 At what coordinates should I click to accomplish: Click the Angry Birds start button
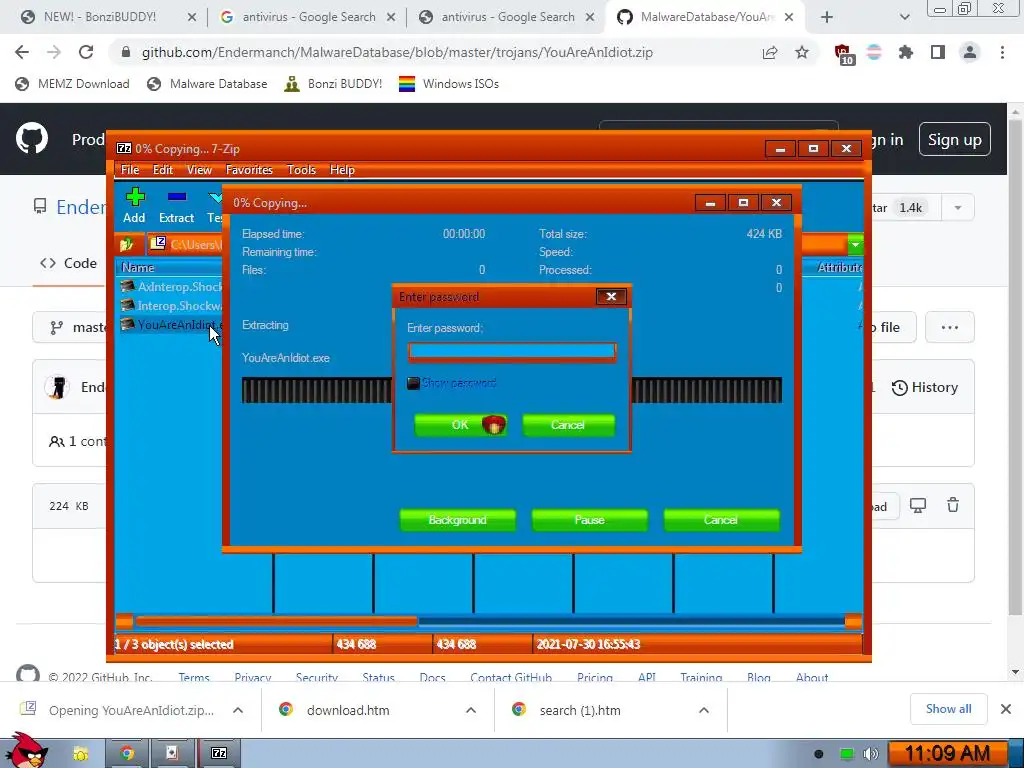(x=26, y=750)
